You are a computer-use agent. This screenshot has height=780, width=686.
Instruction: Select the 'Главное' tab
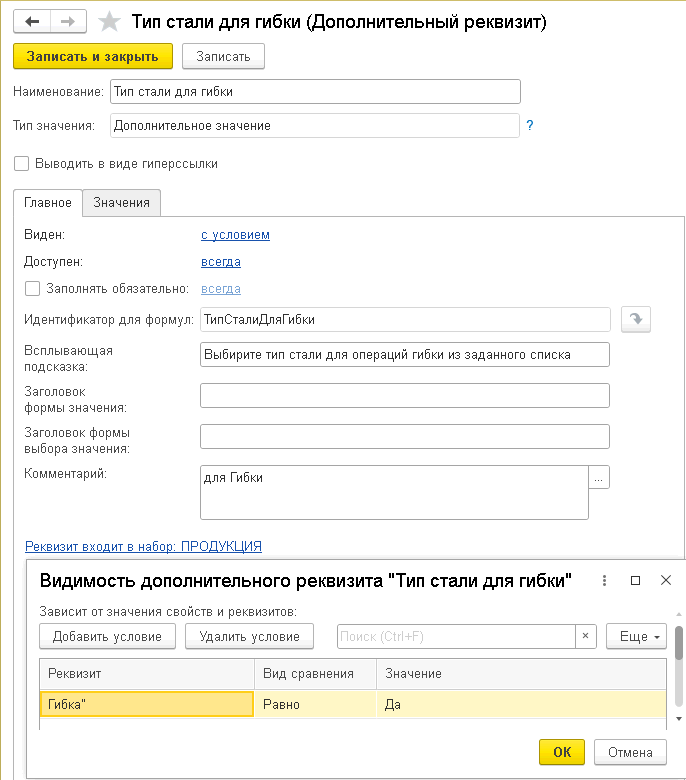coord(48,202)
